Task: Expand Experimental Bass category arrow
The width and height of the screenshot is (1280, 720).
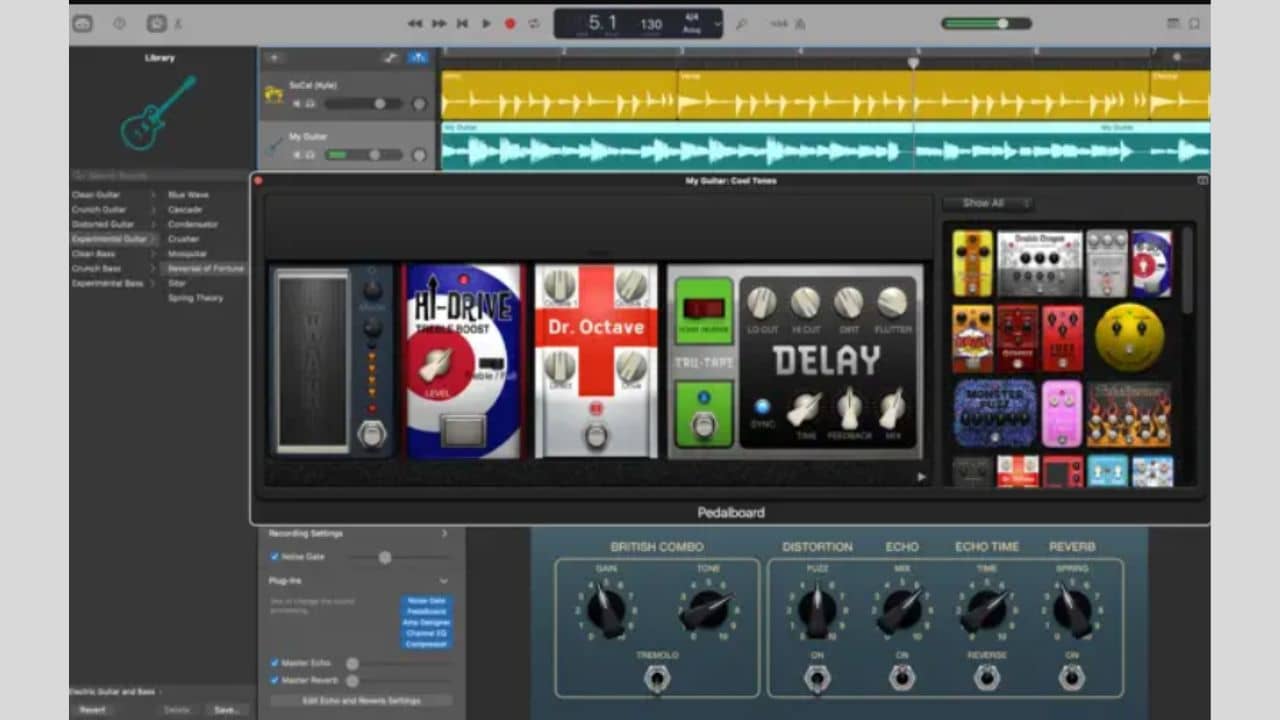Action: [153, 283]
